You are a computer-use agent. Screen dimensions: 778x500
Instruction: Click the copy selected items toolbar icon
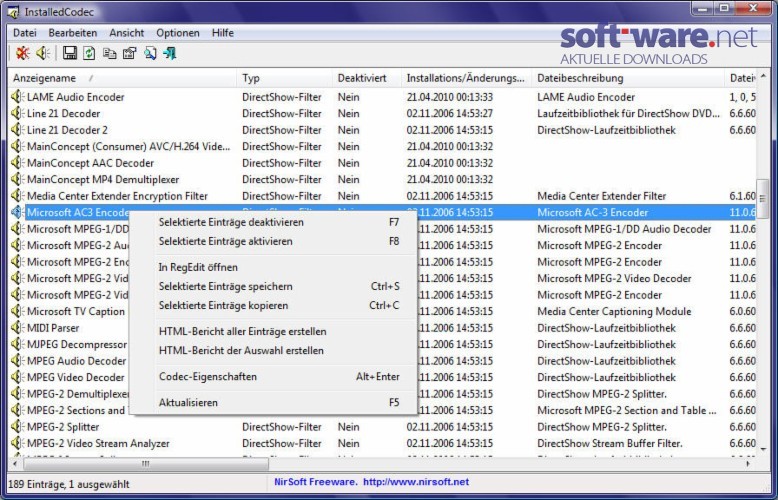click(x=110, y=53)
